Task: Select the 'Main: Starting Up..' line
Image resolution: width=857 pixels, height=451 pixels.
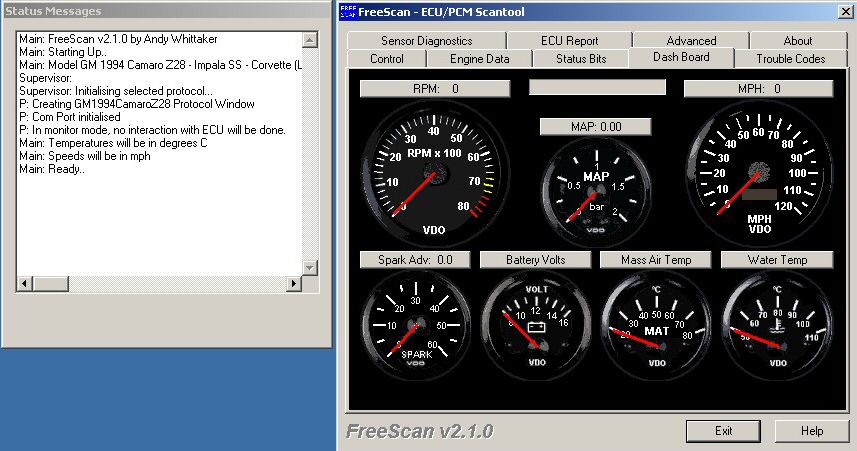Action: click(63, 52)
